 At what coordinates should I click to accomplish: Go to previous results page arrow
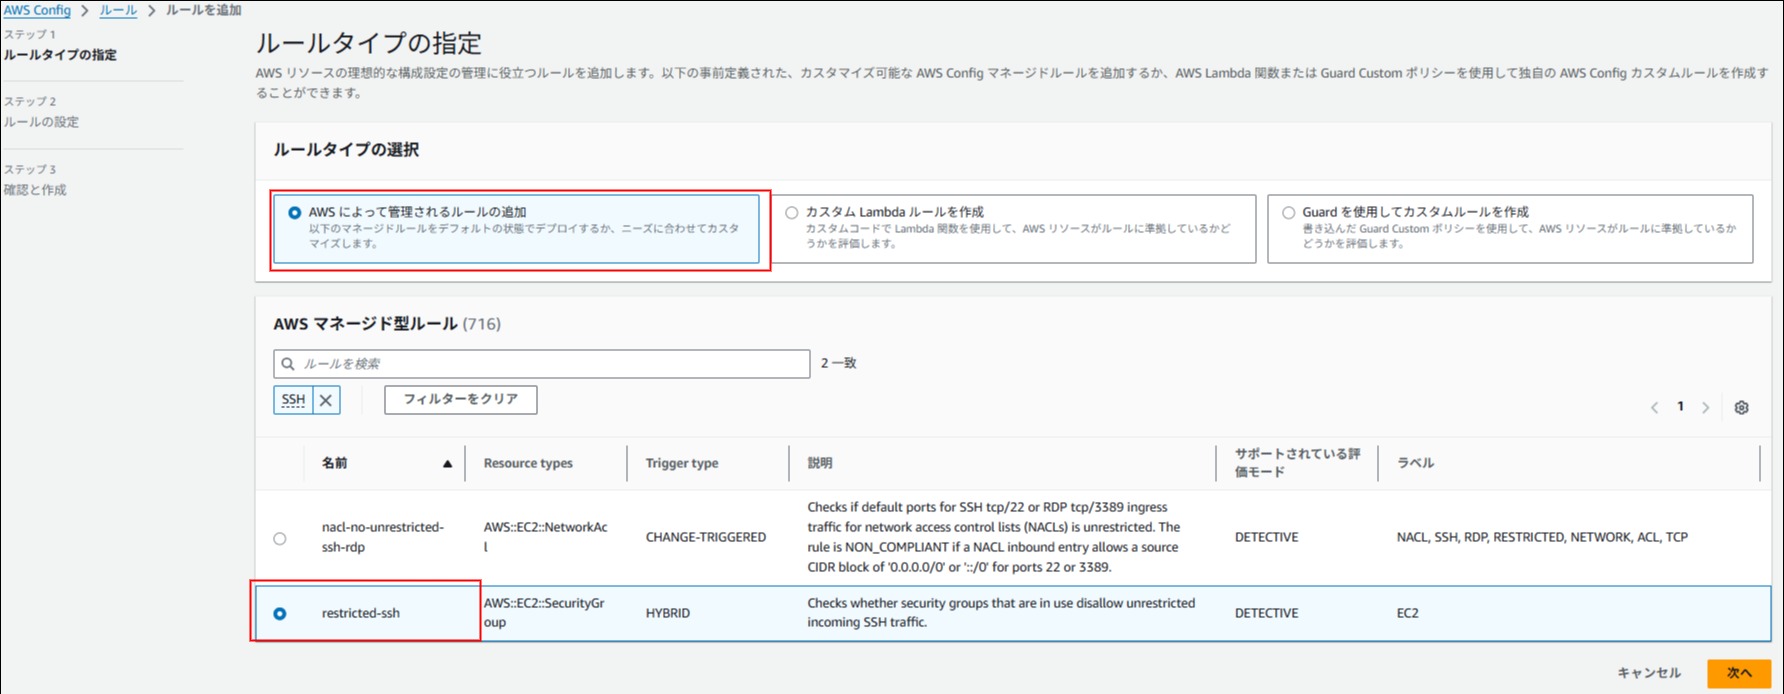pyautogui.click(x=1654, y=408)
